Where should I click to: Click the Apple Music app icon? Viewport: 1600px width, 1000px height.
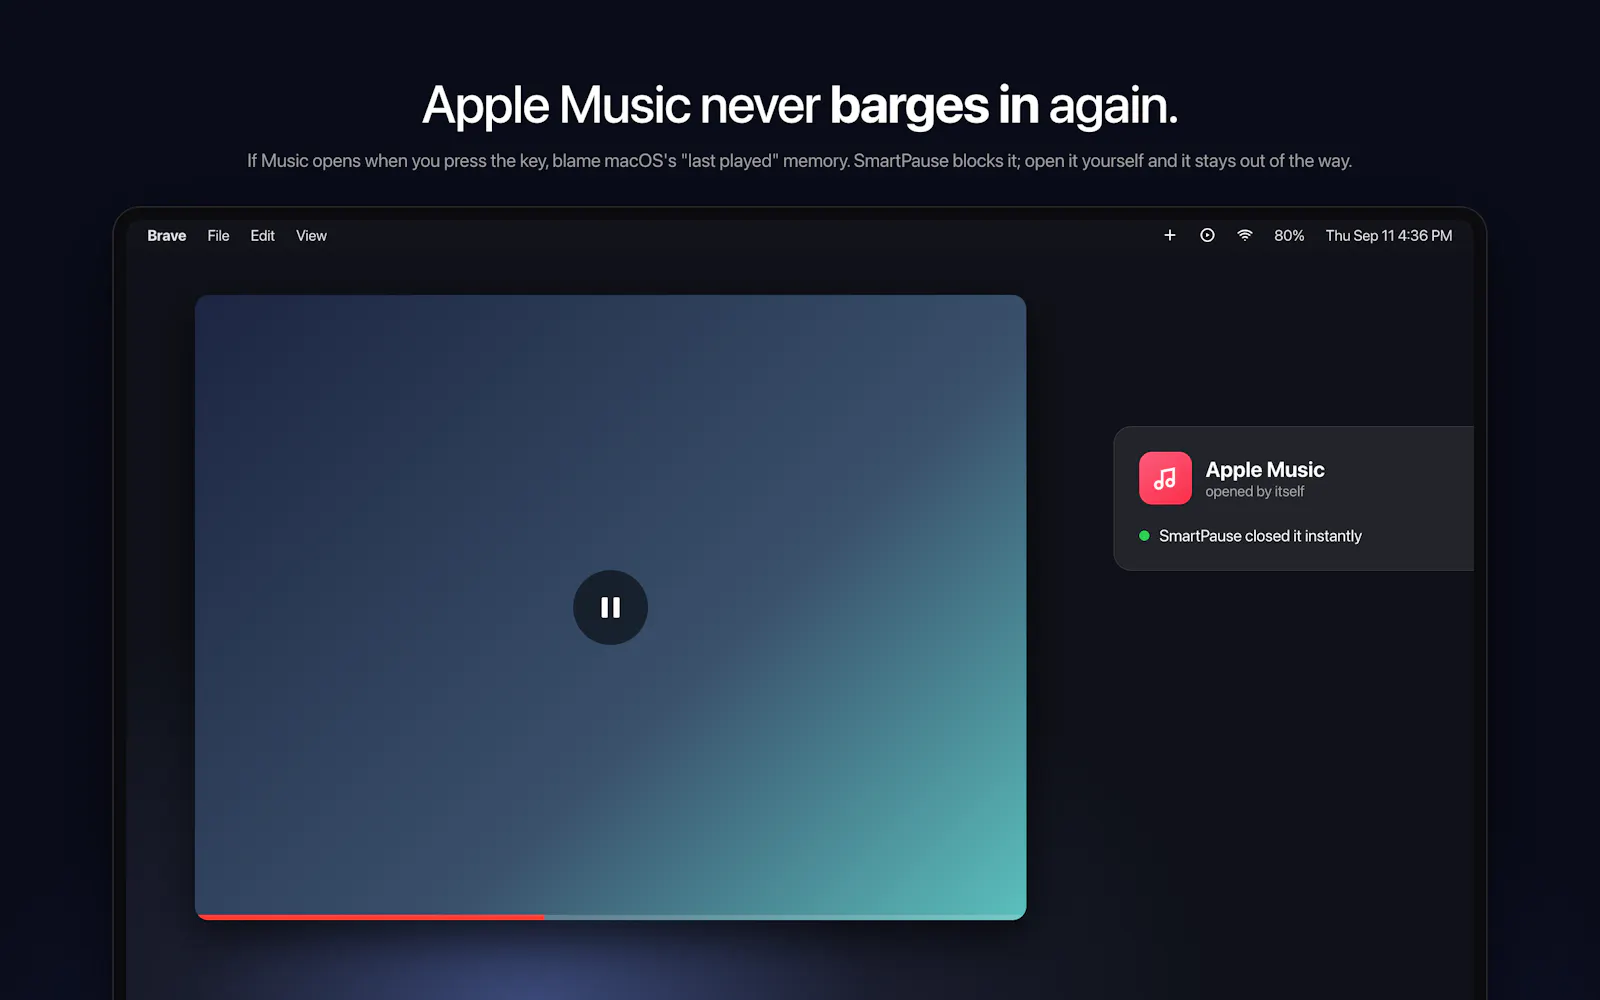[x=1165, y=478]
